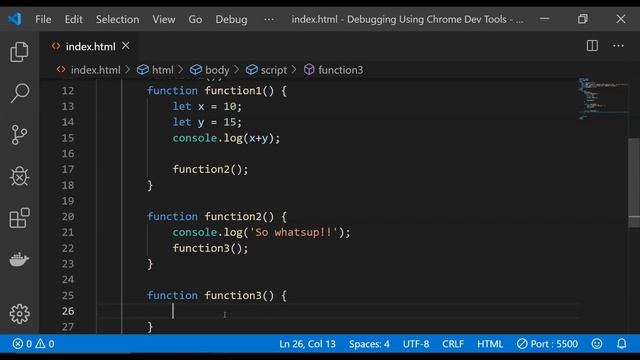
Task: Click the errors and warnings status indicator
Action: [x=33, y=344]
